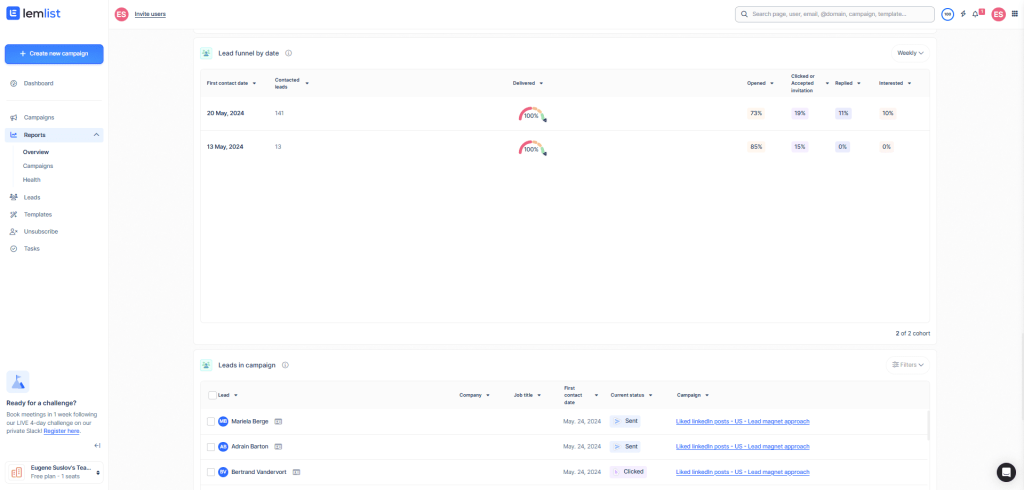The image size is (1024, 490).
Task: Click the credits counter circle icon
Action: pyautogui.click(x=947, y=14)
